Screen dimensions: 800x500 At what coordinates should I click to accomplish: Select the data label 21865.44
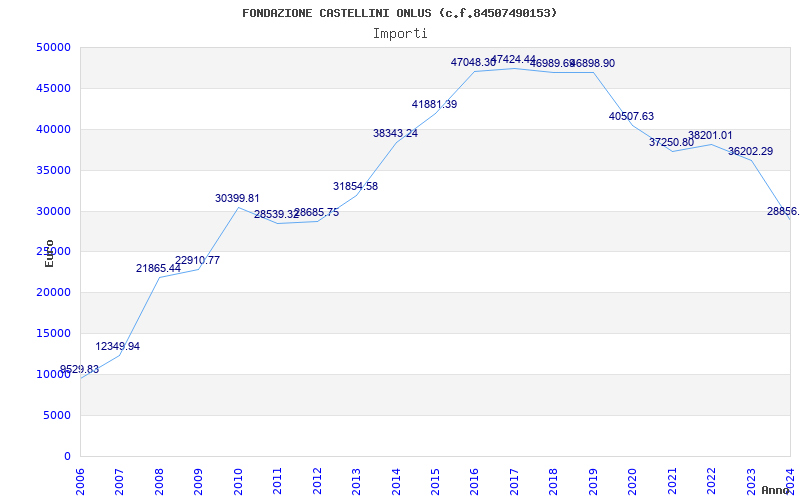click(x=158, y=268)
